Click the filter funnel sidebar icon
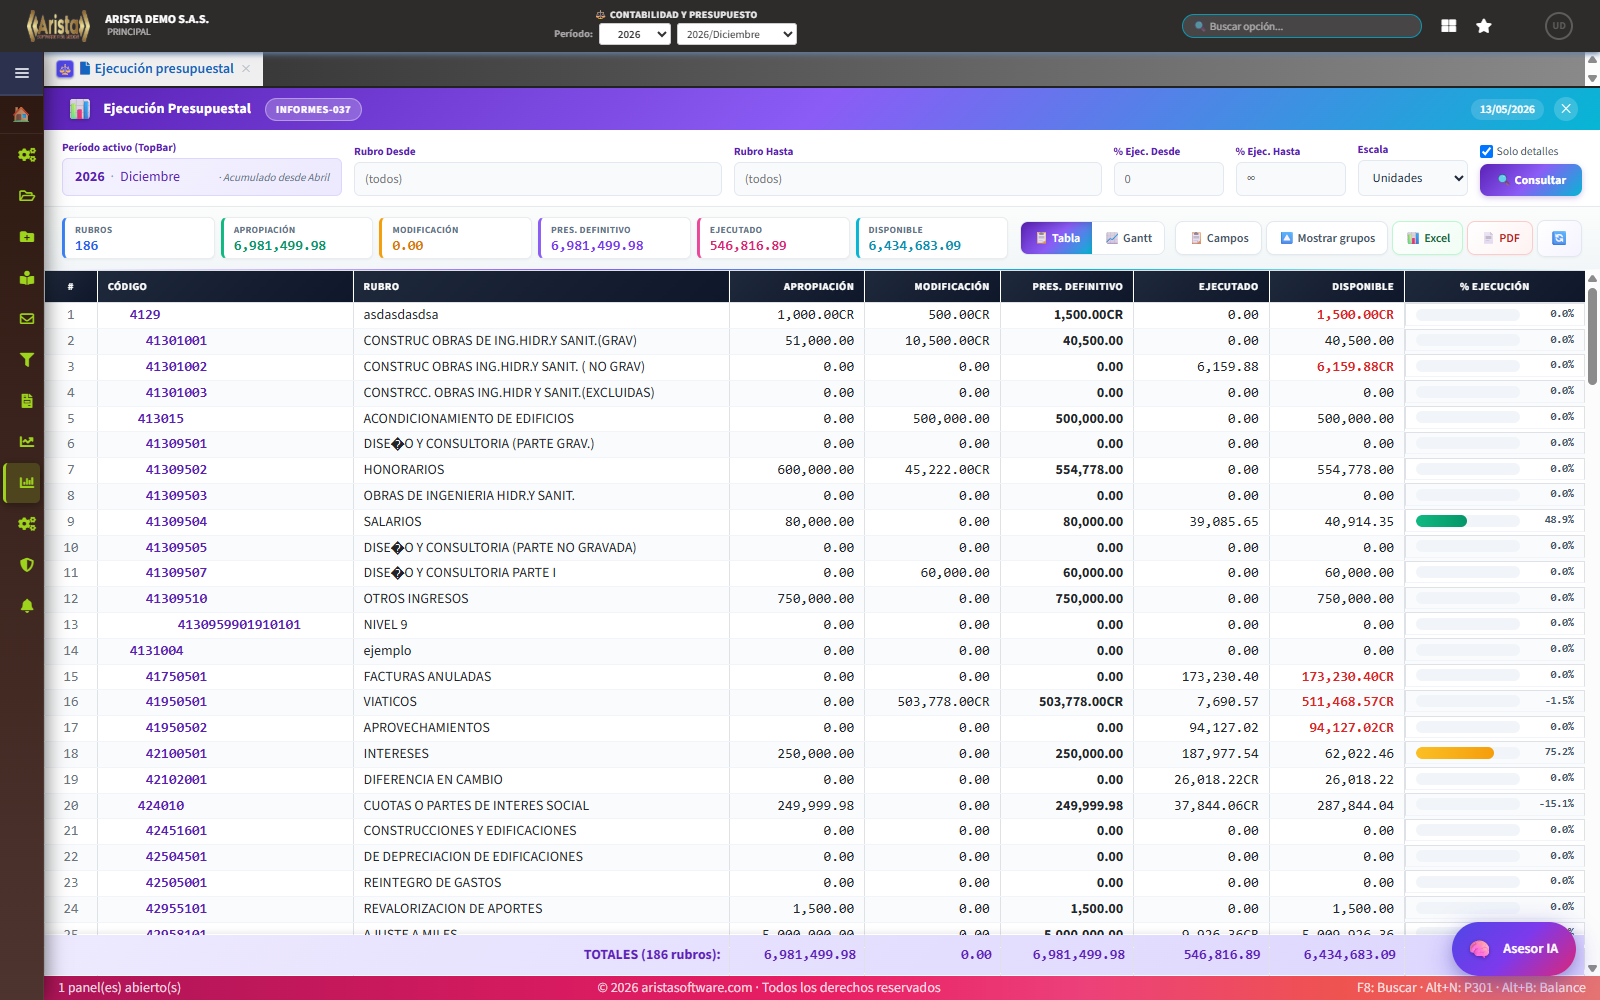The height and width of the screenshot is (1000, 1600). [x=27, y=360]
